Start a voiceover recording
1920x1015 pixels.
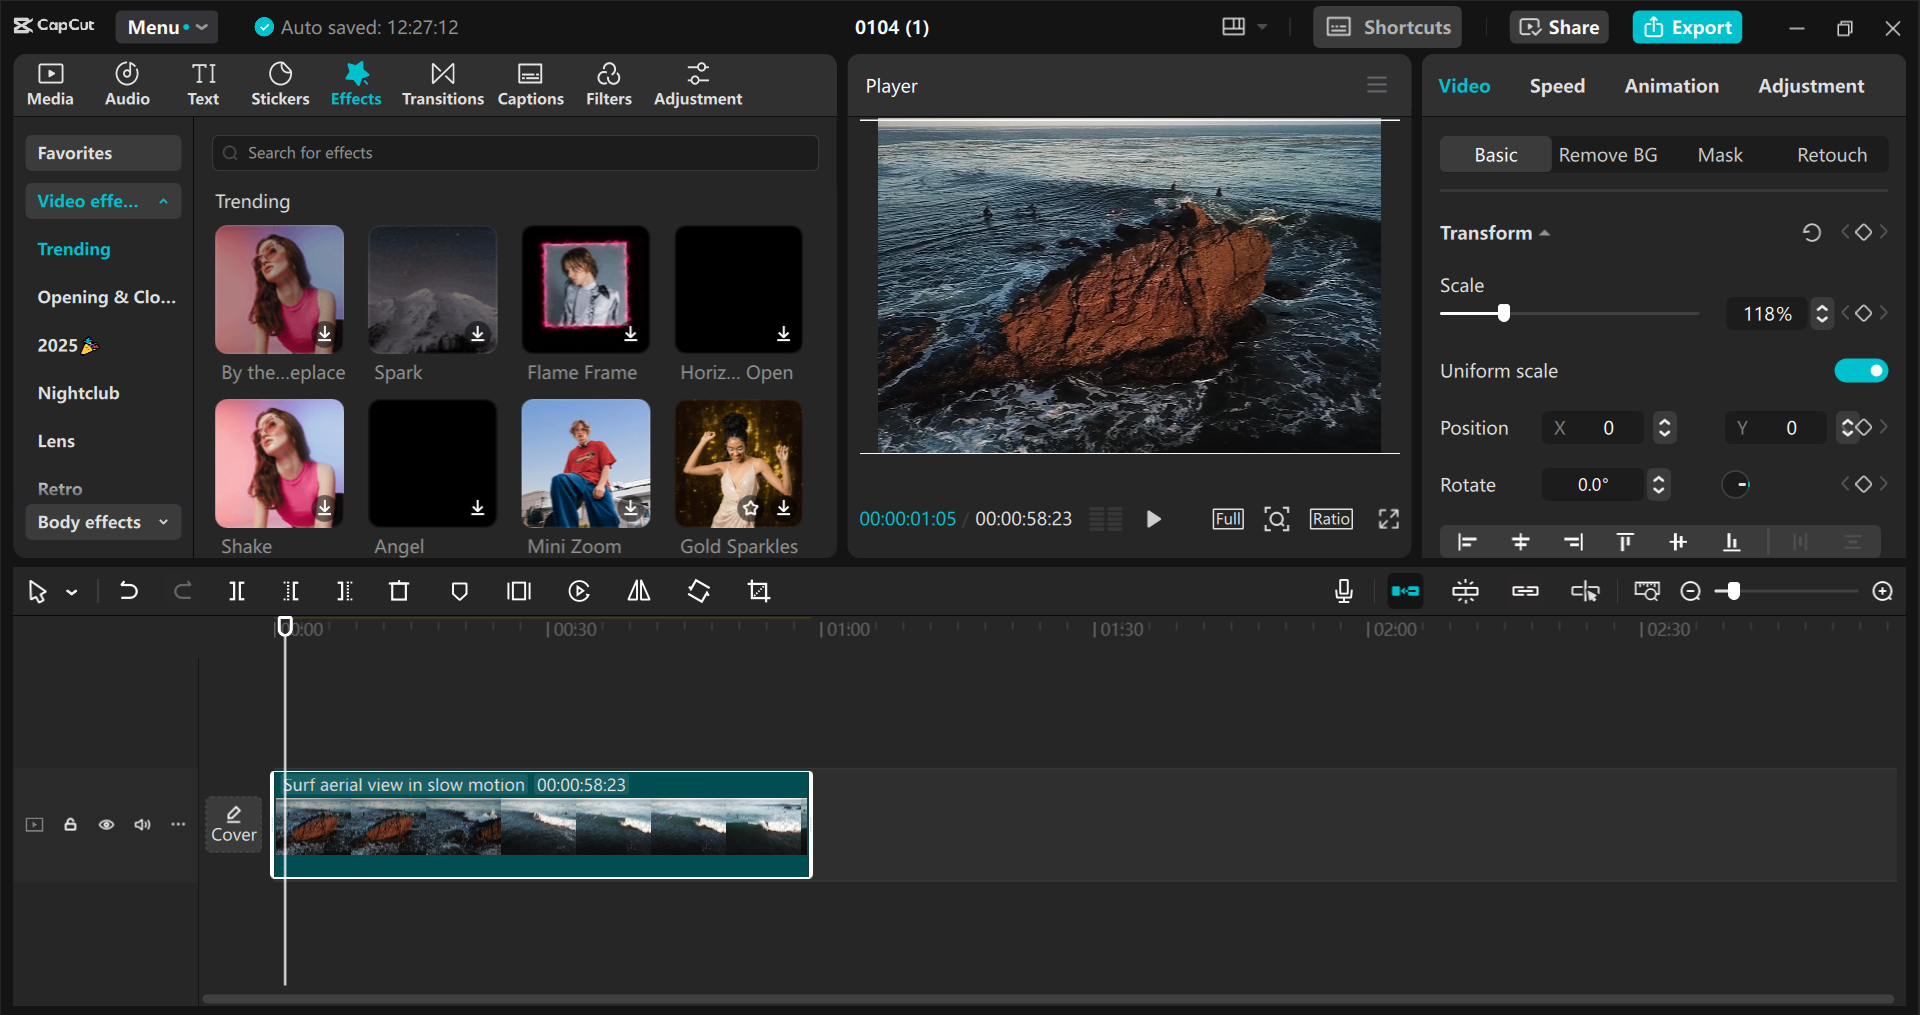[1343, 591]
